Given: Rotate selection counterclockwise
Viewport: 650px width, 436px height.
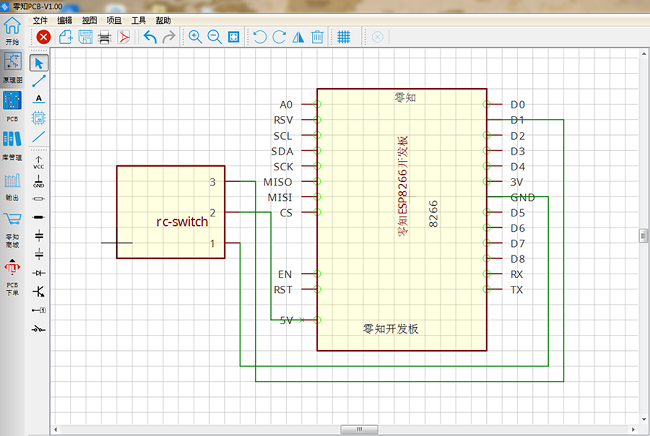Looking at the screenshot, I should tap(260, 37).
